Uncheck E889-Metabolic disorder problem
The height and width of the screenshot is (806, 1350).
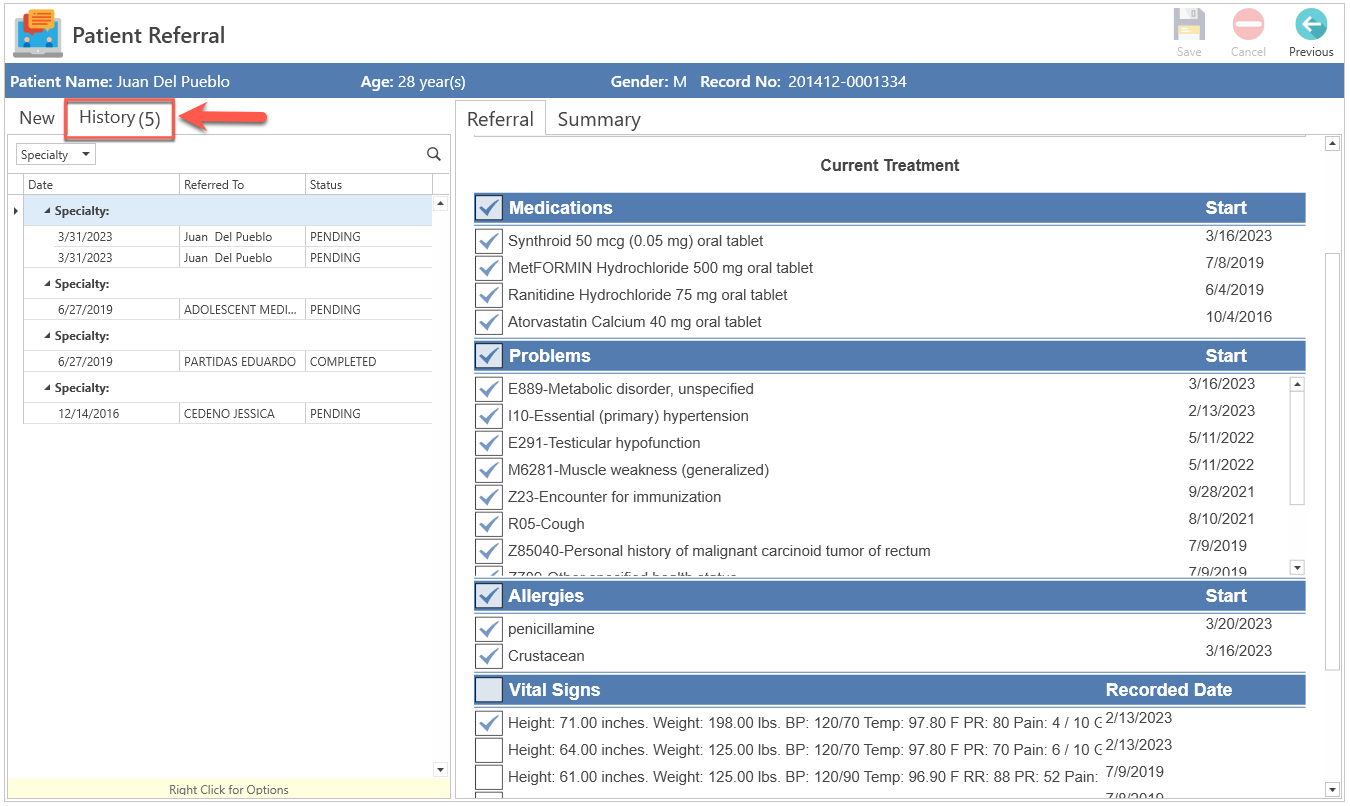[489, 389]
